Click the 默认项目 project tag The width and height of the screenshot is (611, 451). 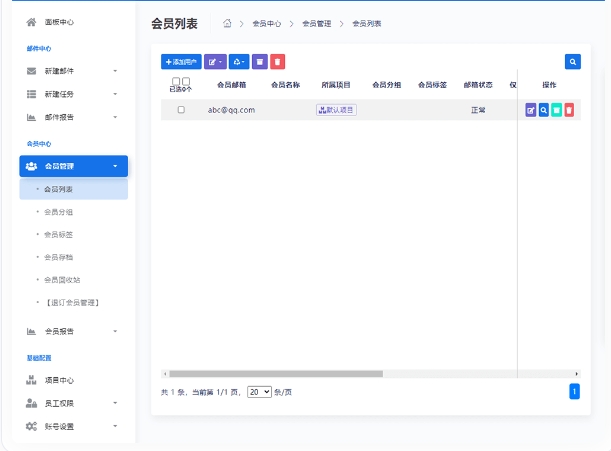[336, 110]
